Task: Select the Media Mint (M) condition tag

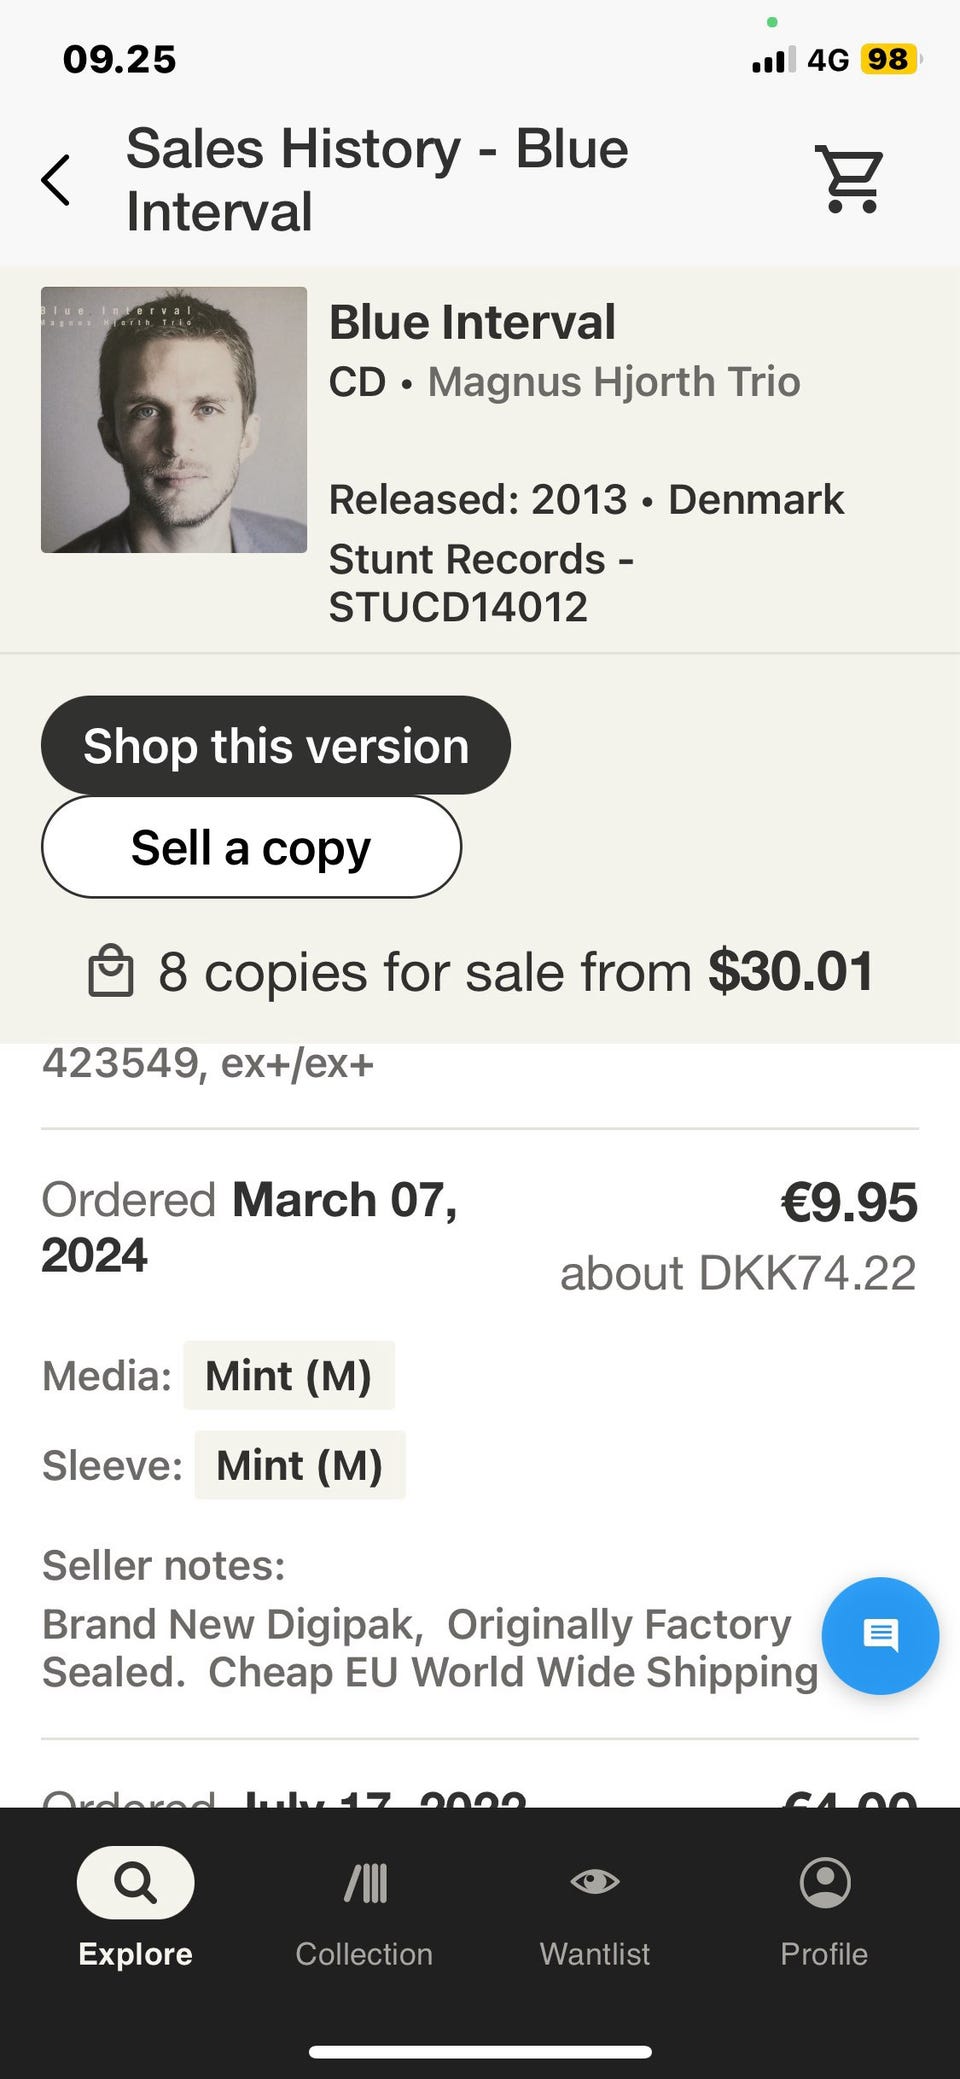Action: pos(288,1376)
